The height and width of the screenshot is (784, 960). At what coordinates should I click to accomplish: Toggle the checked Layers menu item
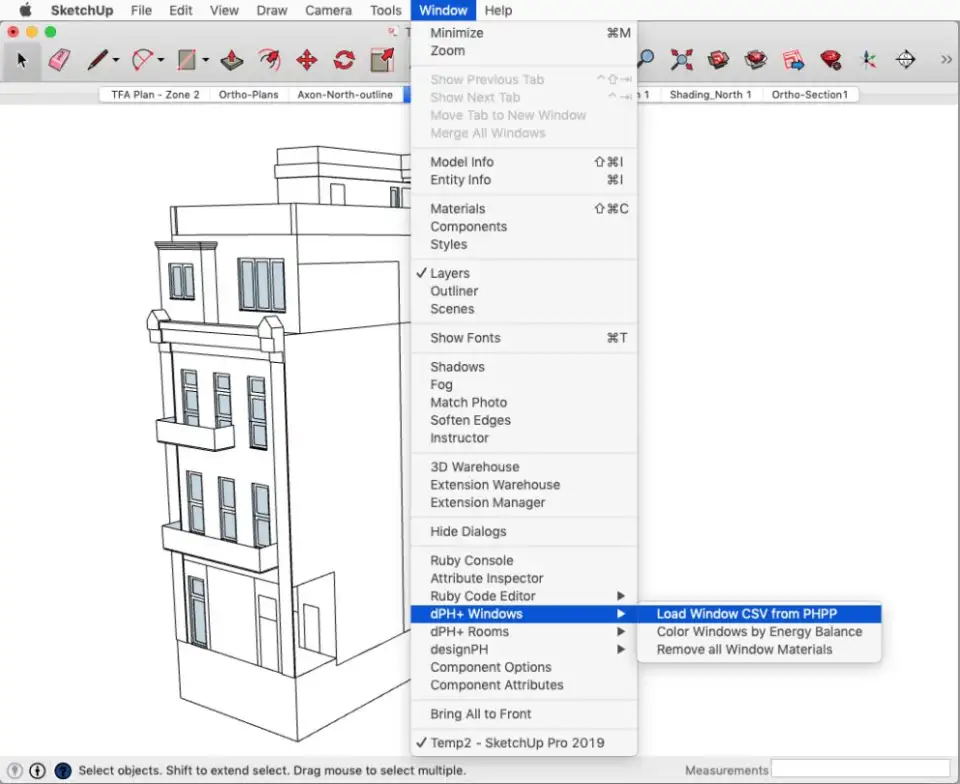450,273
